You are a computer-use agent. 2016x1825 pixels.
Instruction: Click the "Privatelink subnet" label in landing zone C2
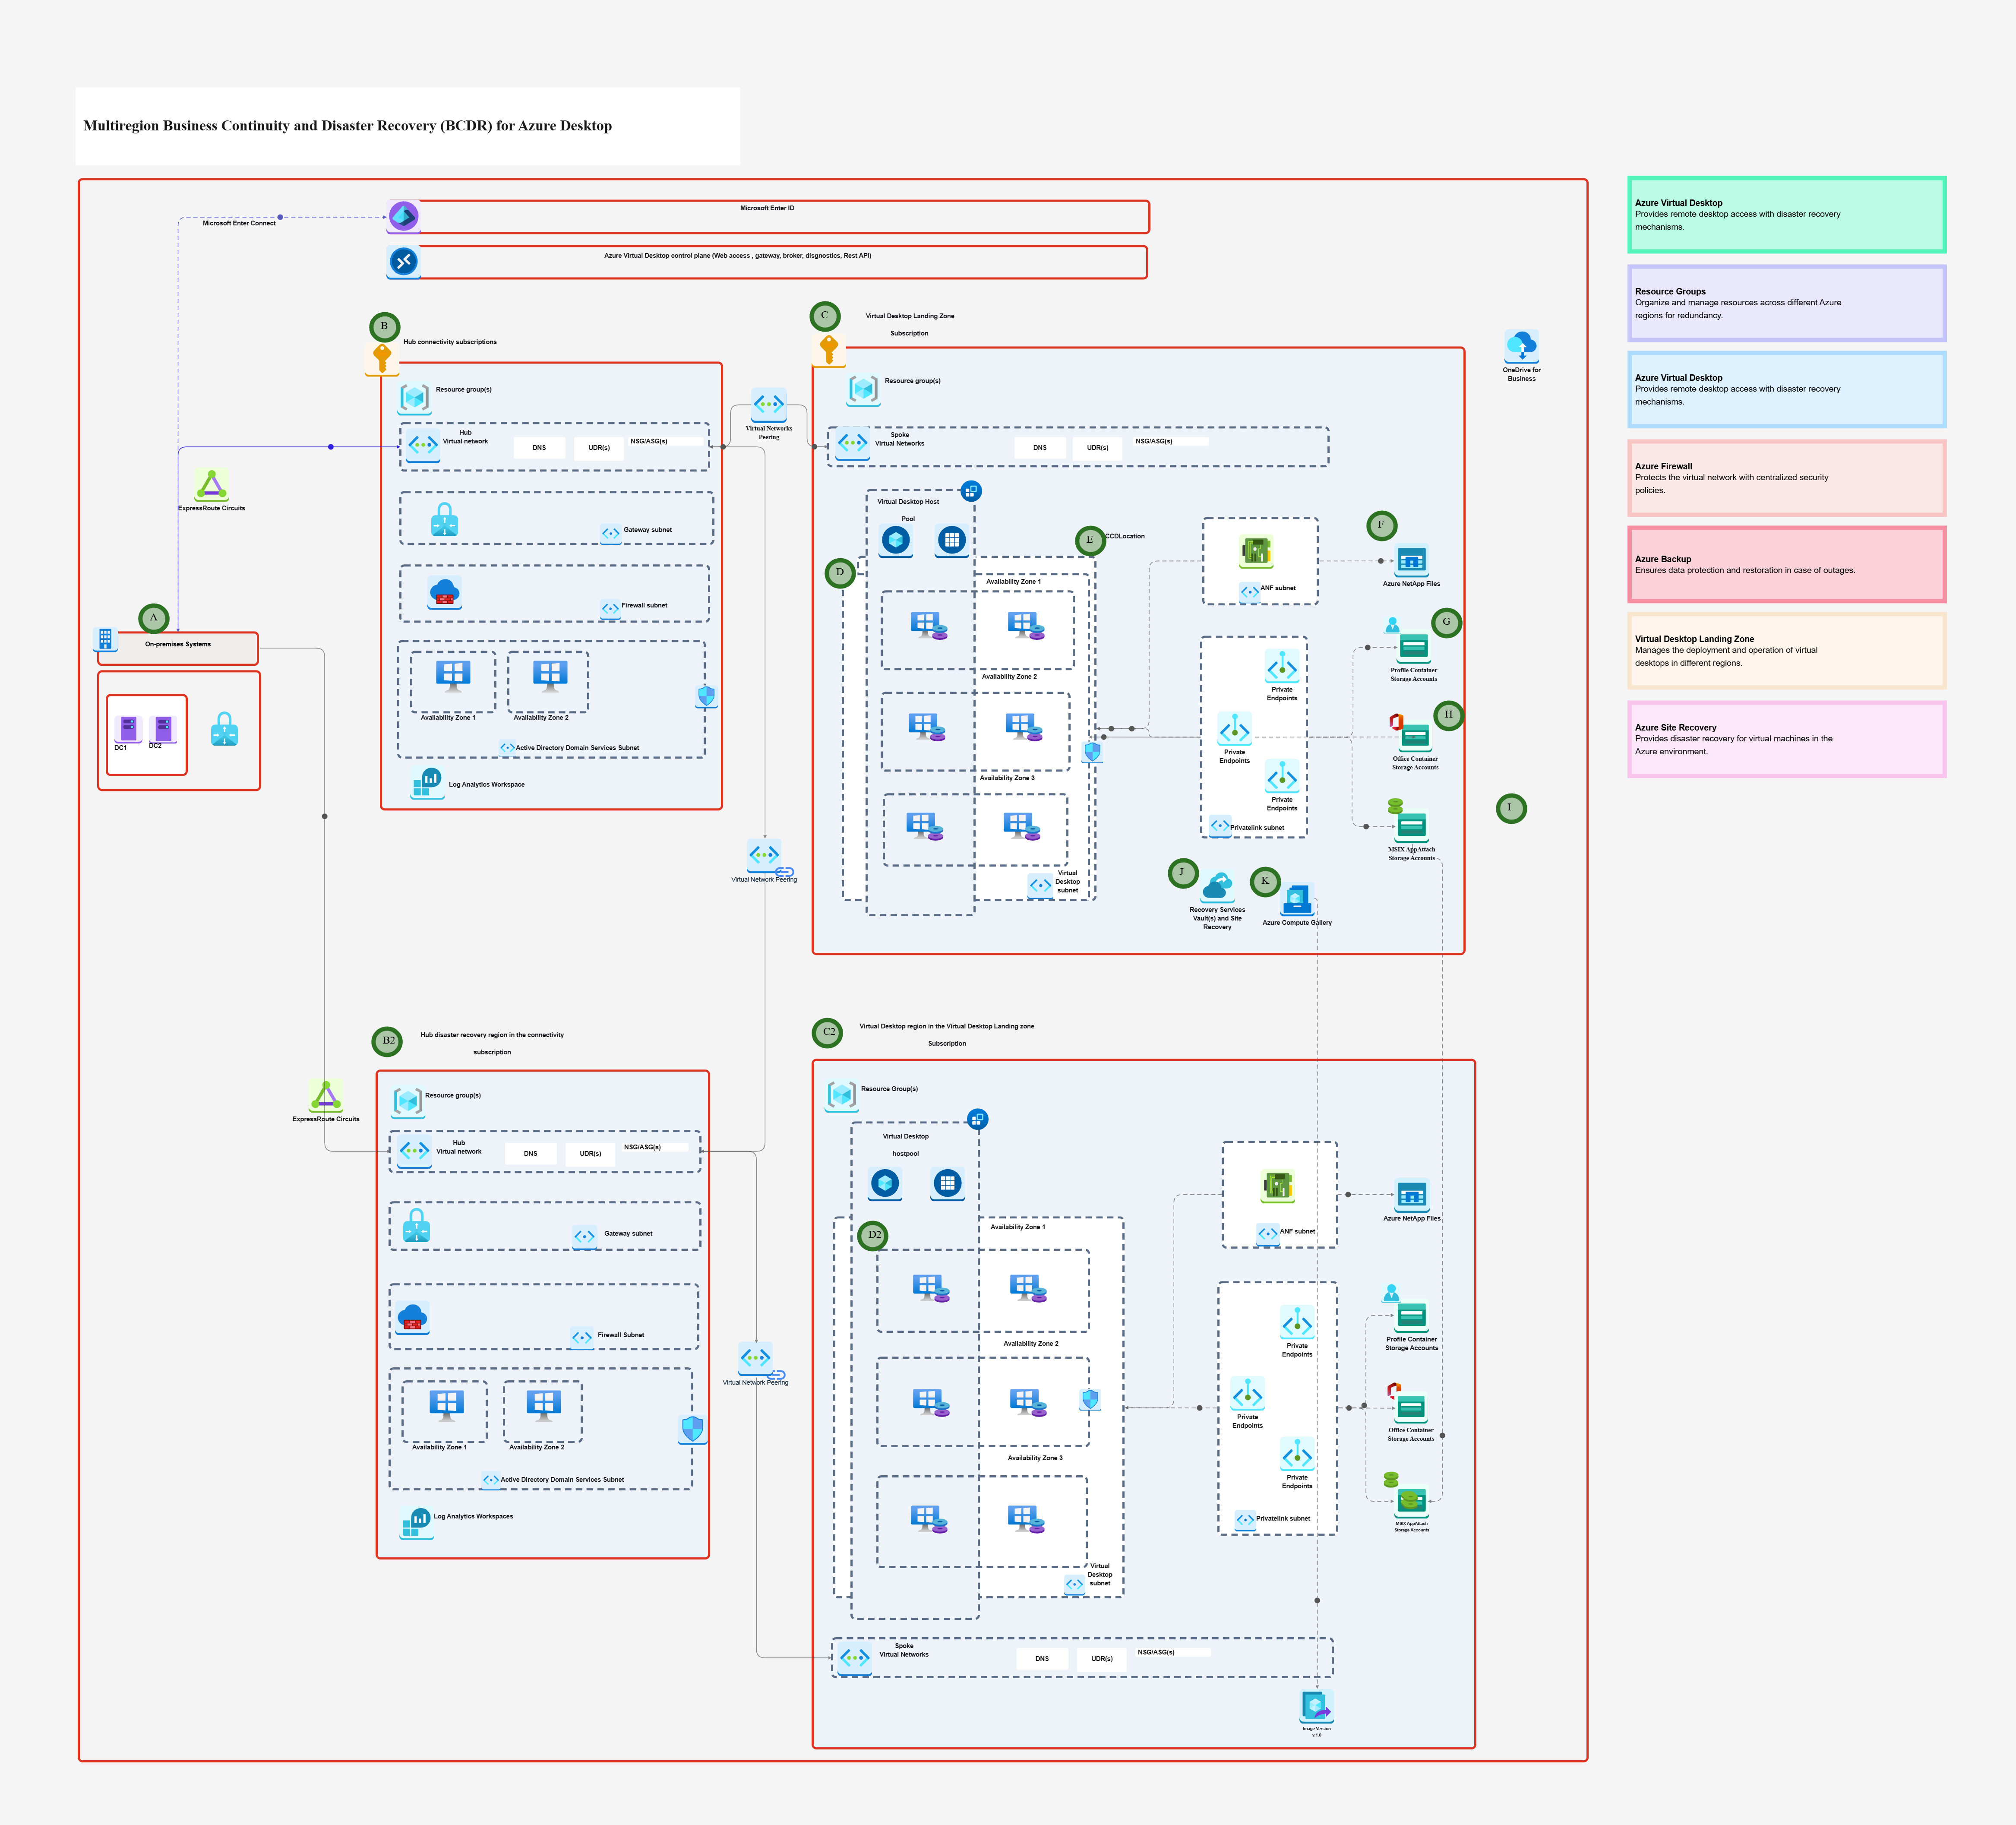point(1283,1518)
